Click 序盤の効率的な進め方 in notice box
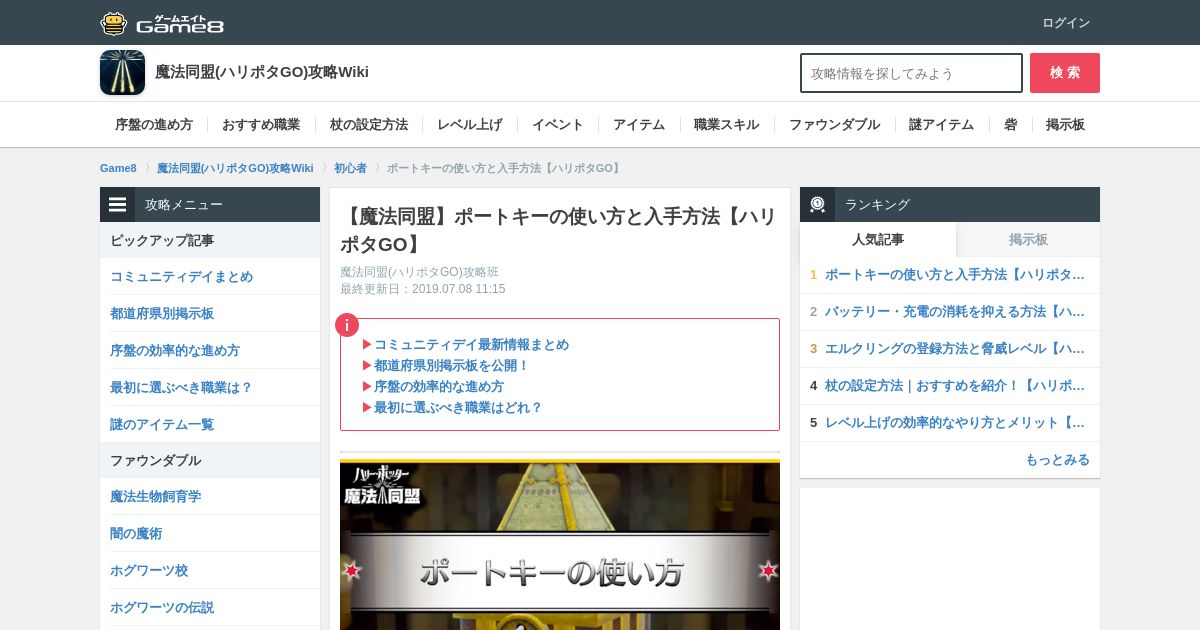Screen dimensions: 1200x630 [439, 387]
